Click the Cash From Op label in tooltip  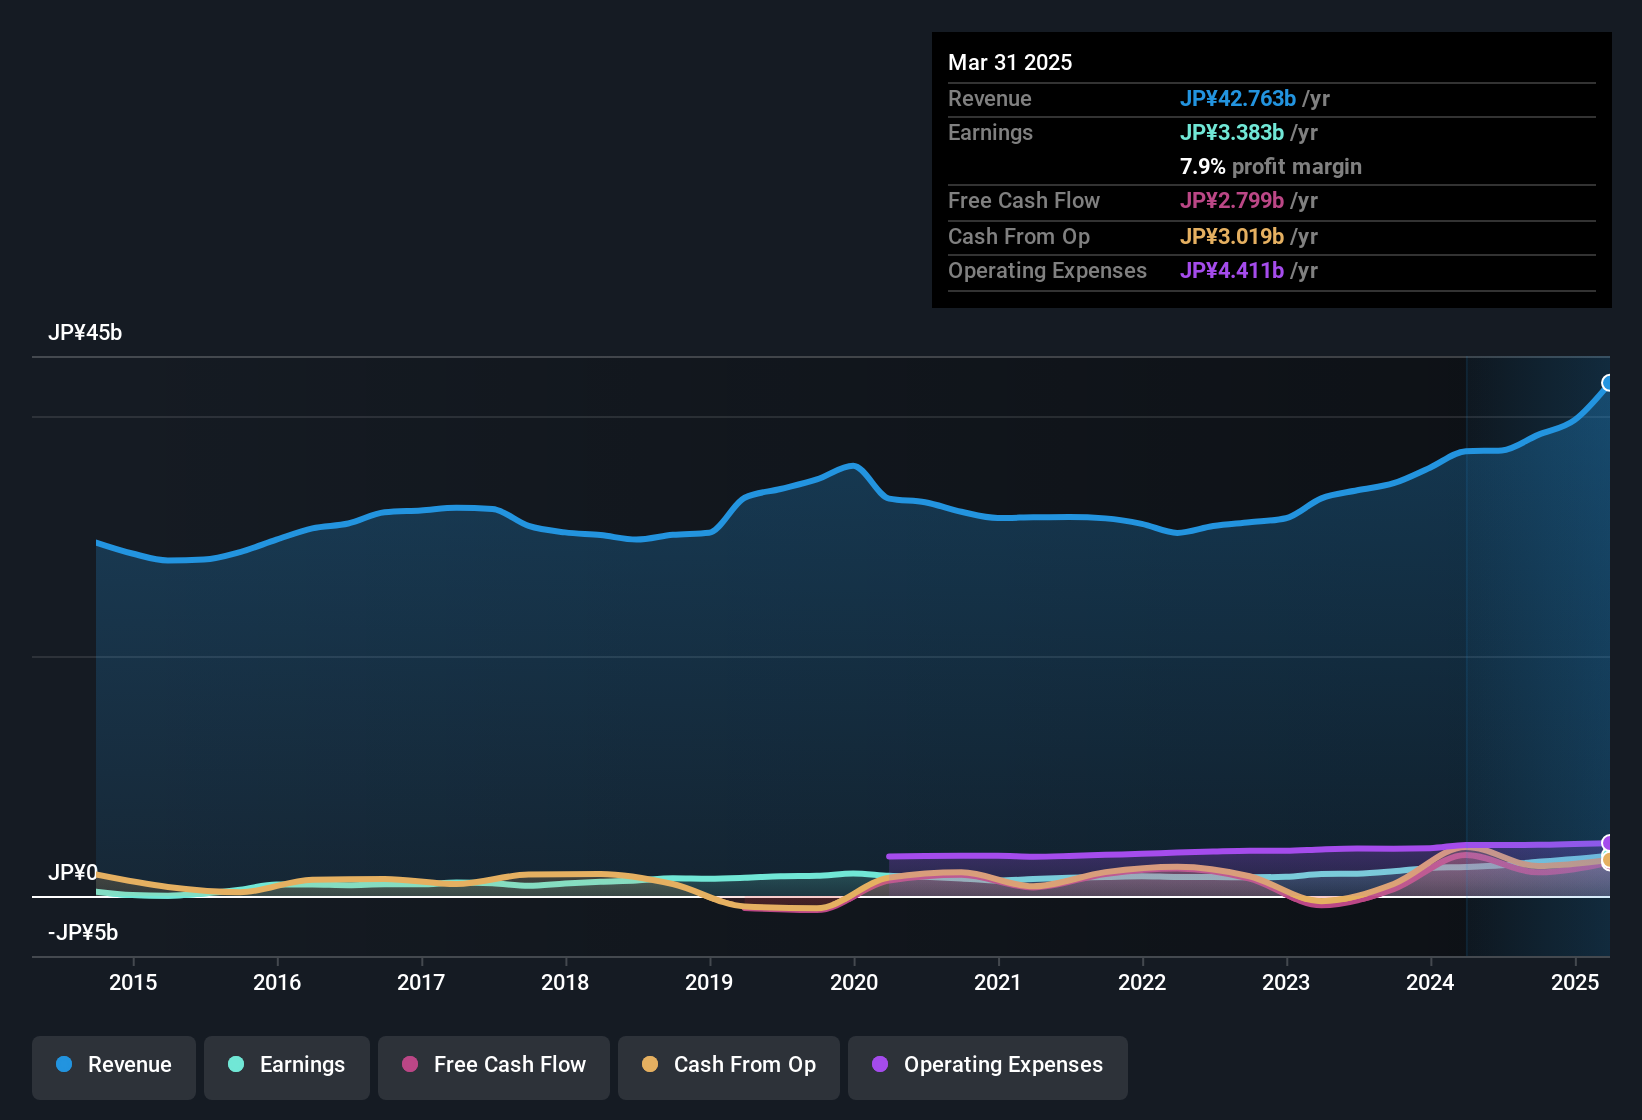[1019, 236]
